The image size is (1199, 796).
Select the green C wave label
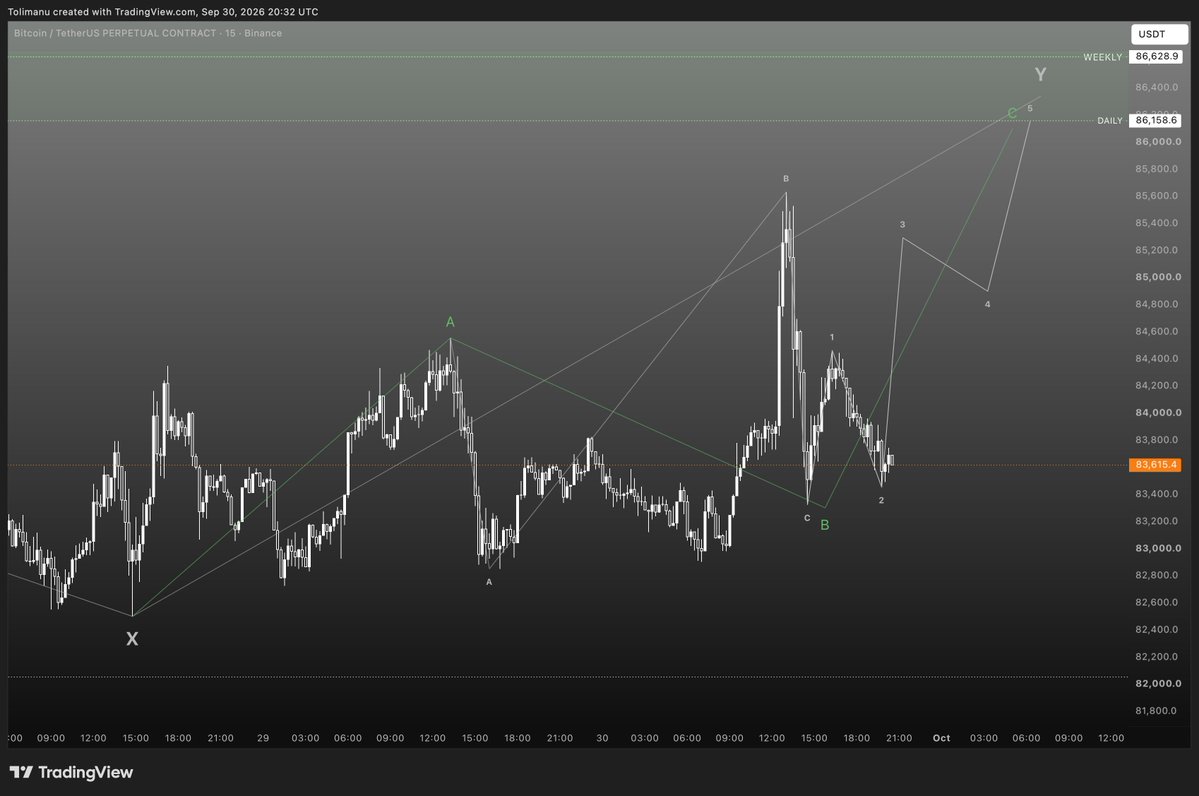pos(1012,113)
